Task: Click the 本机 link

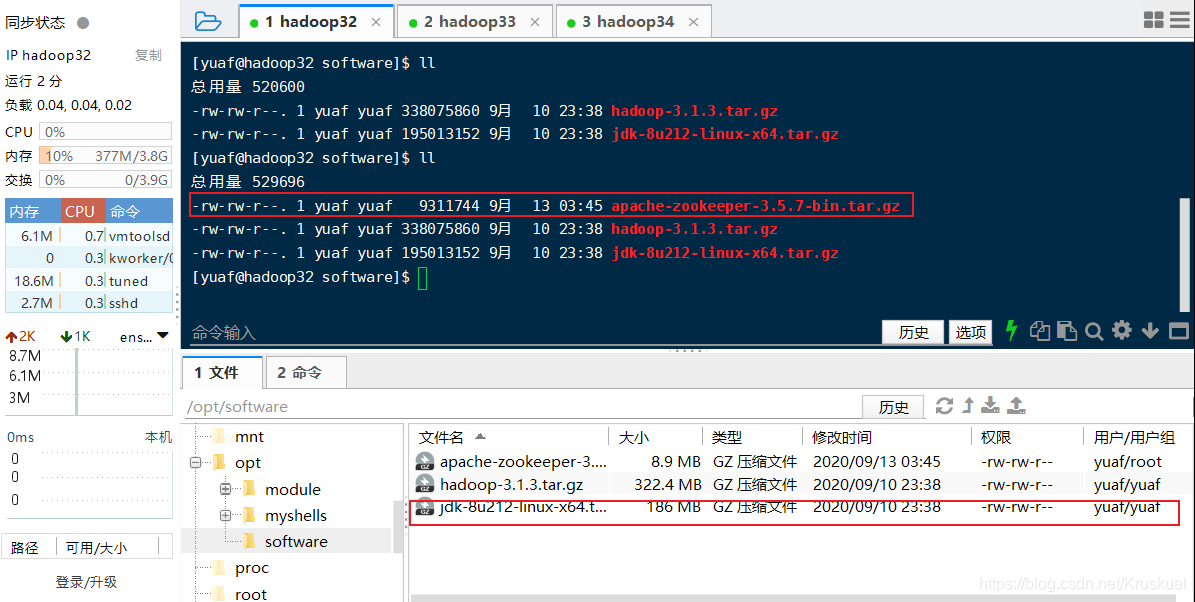Action: click(159, 437)
